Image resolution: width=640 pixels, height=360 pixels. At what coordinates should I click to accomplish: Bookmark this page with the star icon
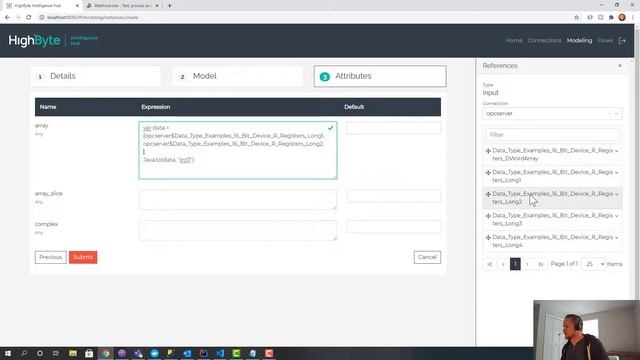tap(576, 18)
